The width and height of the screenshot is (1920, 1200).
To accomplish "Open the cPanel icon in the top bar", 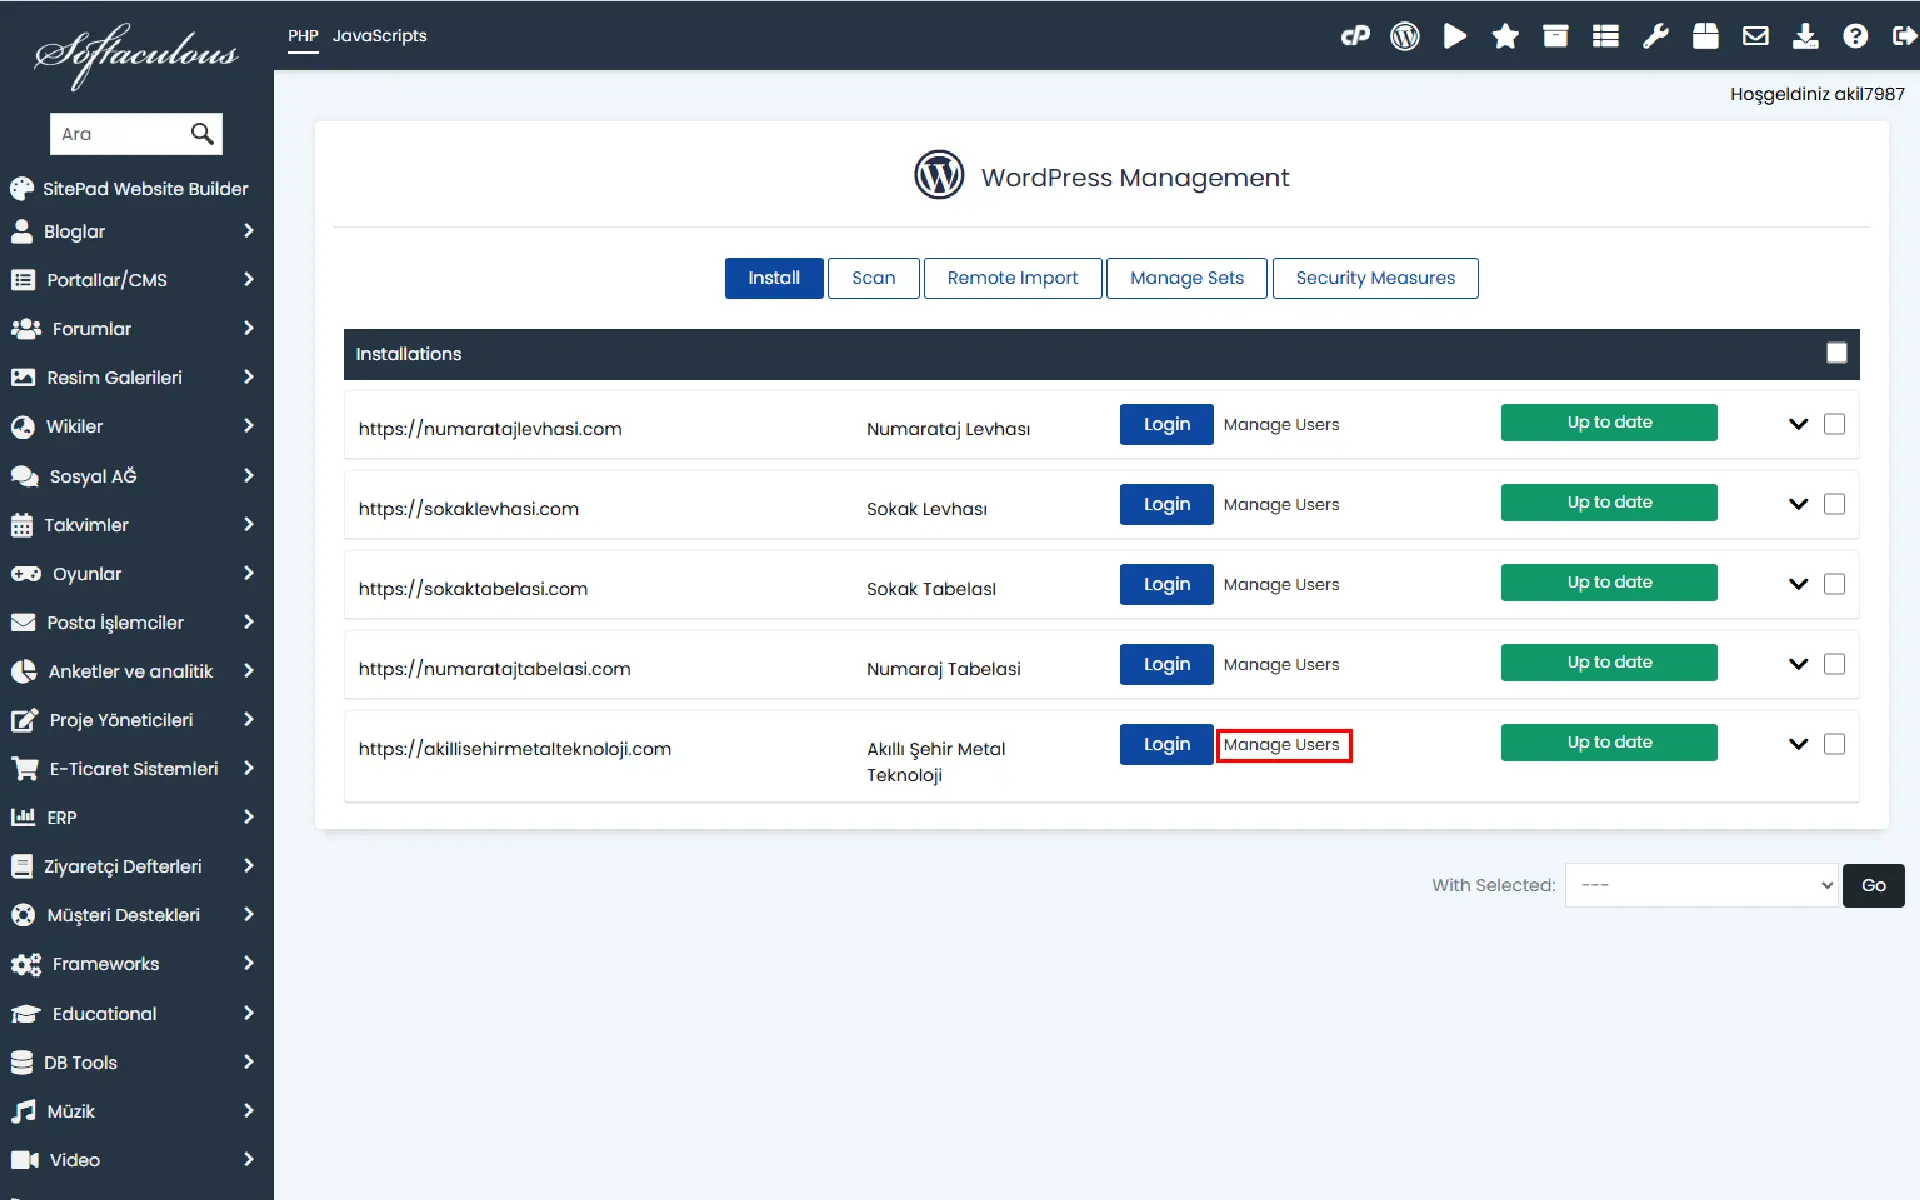I will coord(1355,37).
